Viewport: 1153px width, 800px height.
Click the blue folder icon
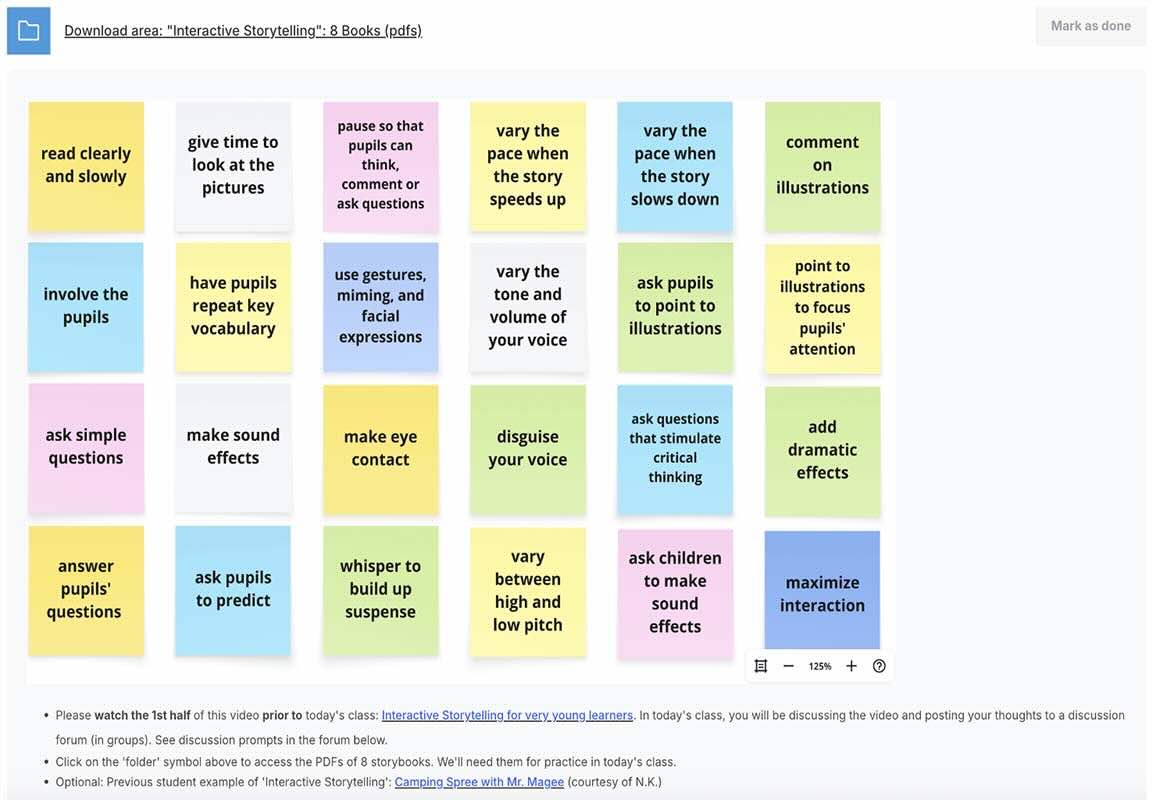click(x=28, y=31)
